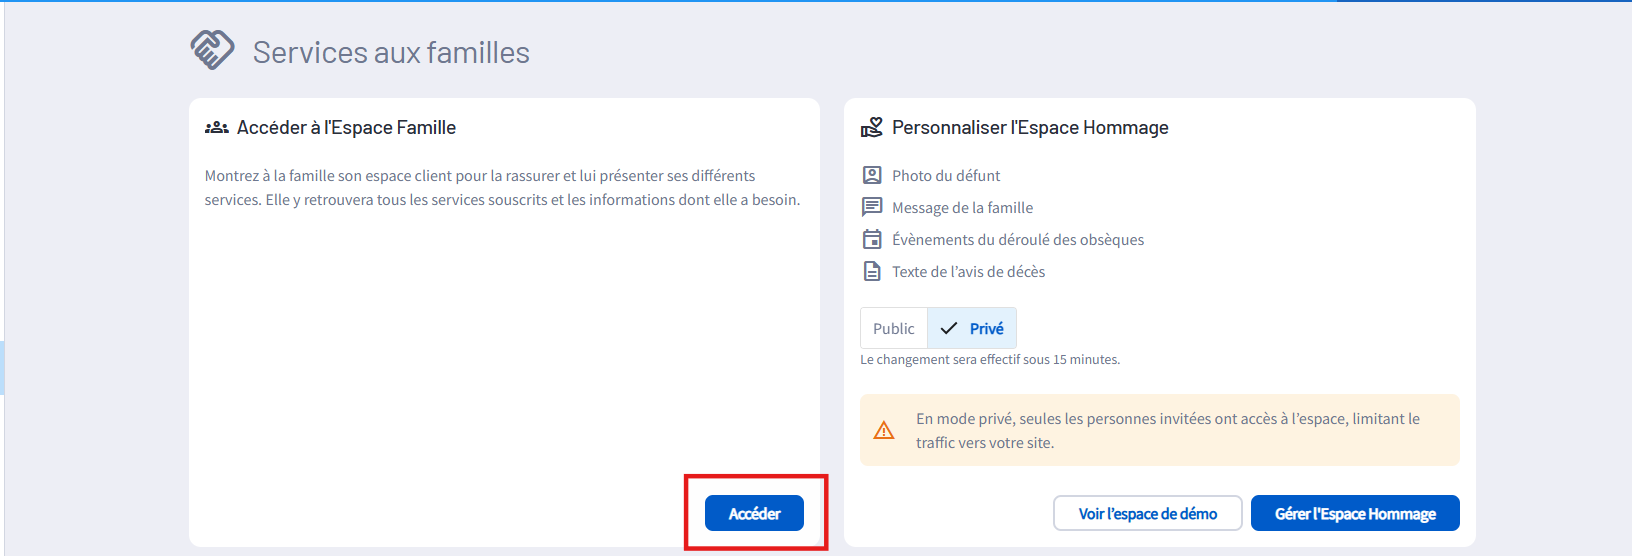Click the hand-heart icon beside Personnaliser l'Espace Hommage
1632x556 pixels.
872,127
